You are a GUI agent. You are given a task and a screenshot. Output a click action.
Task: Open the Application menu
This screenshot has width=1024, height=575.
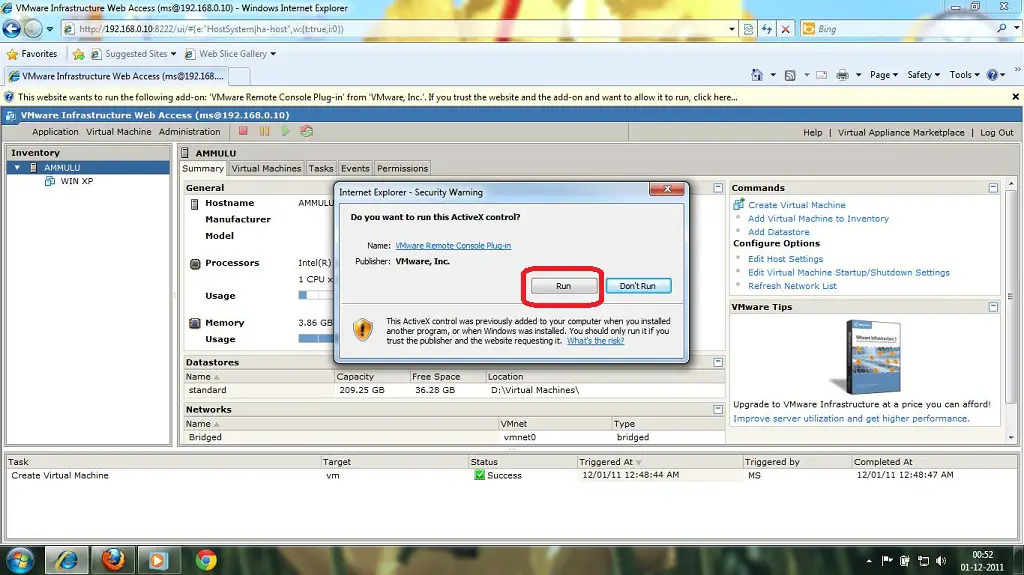tap(55, 131)
